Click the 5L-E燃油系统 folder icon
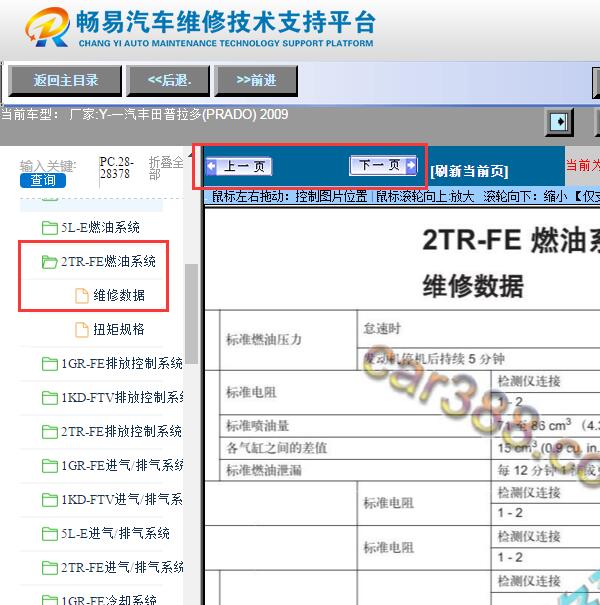600x605 pixels. 49,228
